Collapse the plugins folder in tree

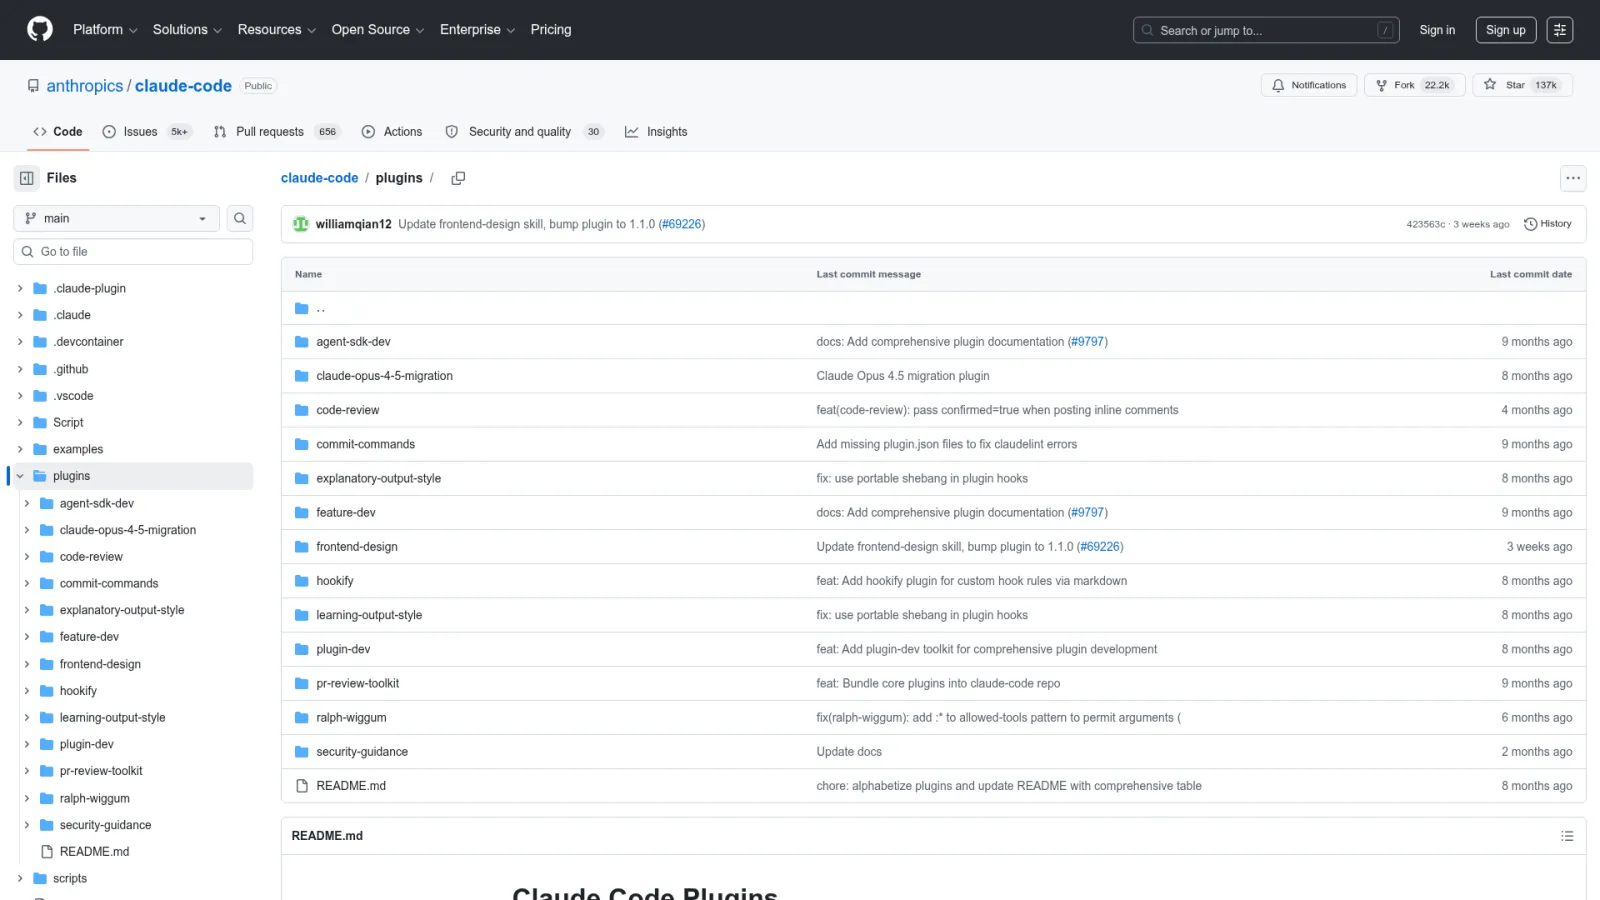coord(20,476)
